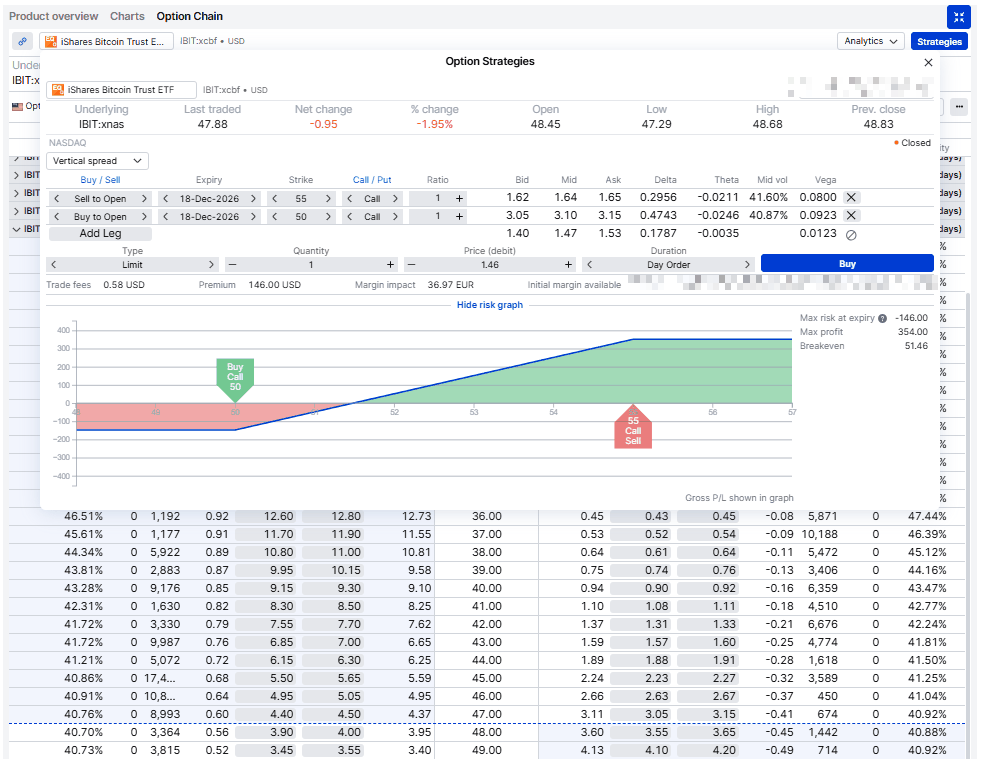
Task: Previous order type arrow beside Limit
Action: pos(54,265)
